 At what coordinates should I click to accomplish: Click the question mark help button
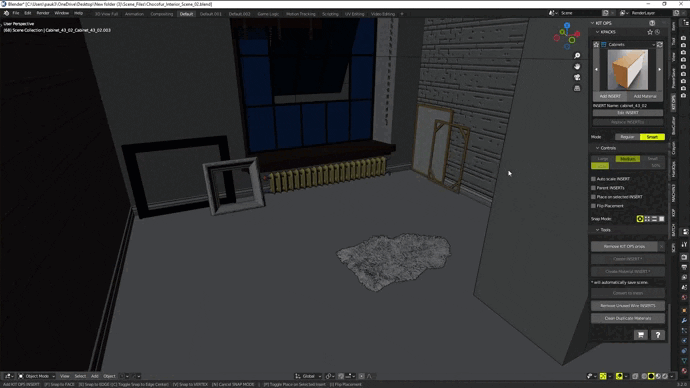(x=657, y=335)
